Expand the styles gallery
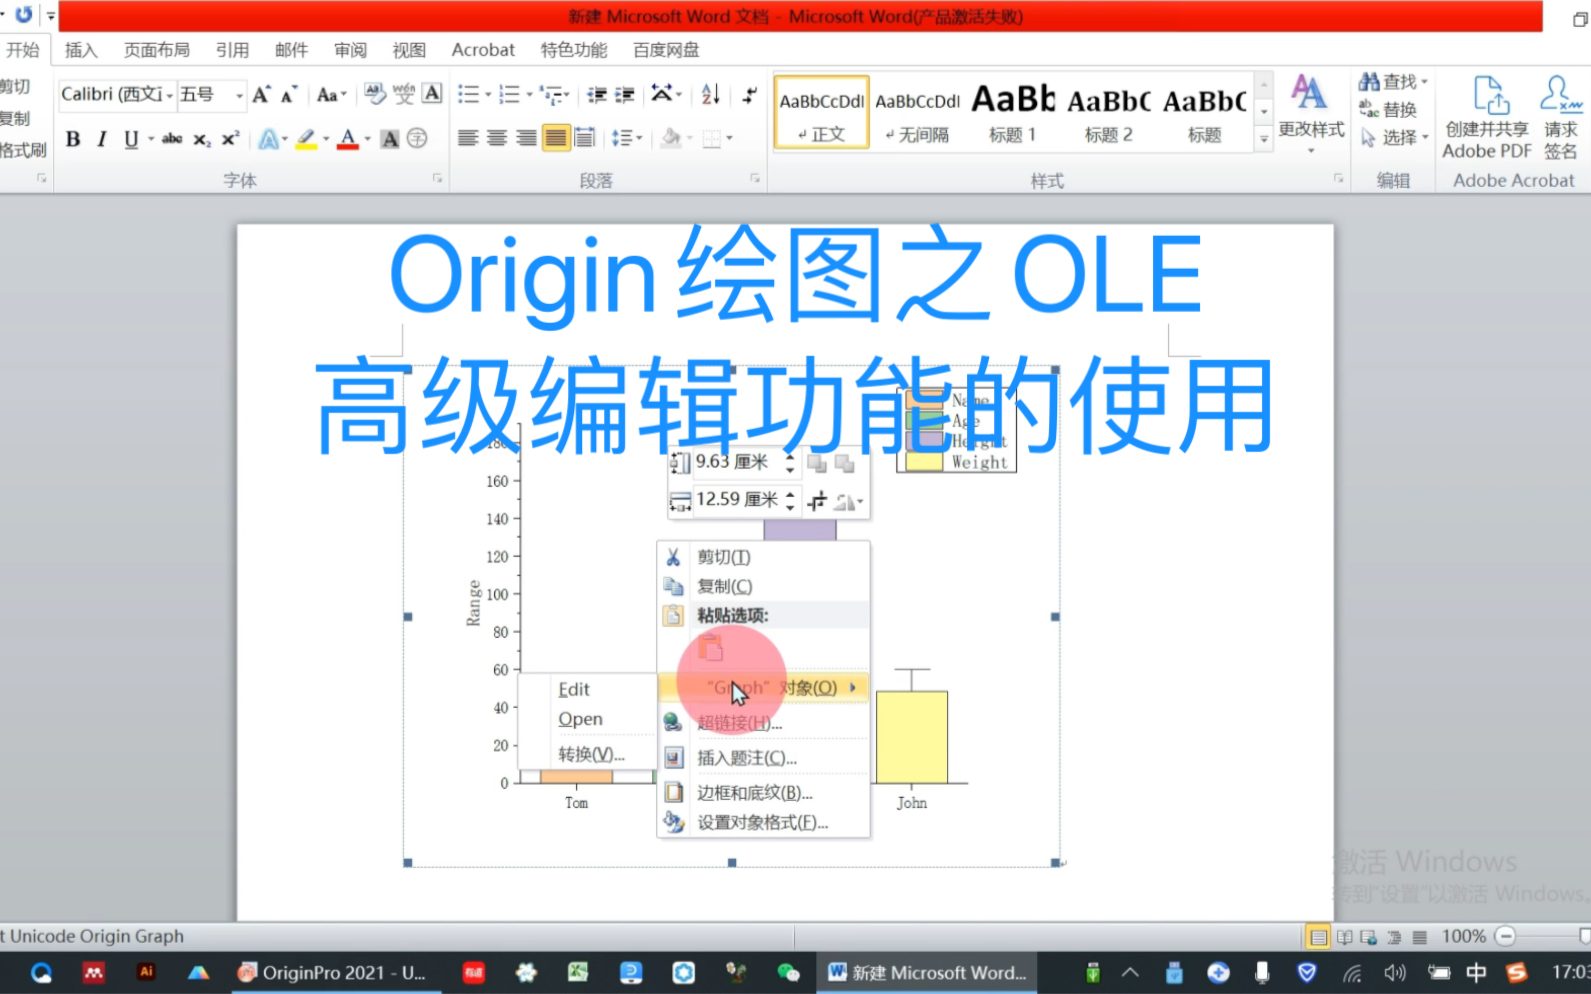1591x994 pixels. pyautogui.click(x=1264, y=140)
